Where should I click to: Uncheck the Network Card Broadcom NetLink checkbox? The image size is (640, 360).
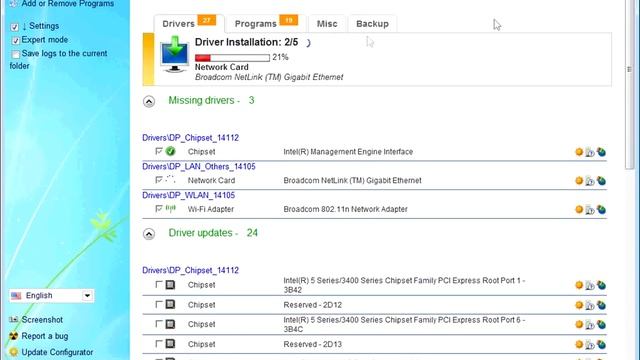pos(159,180)
